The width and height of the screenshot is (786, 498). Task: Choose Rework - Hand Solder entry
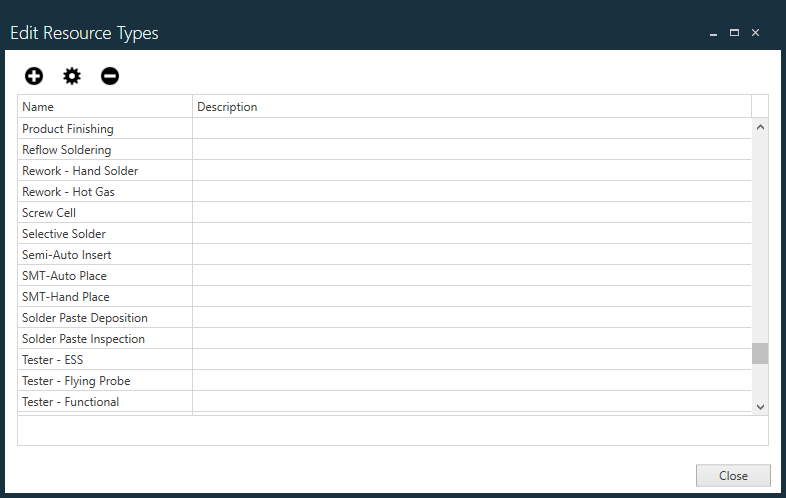80,171
